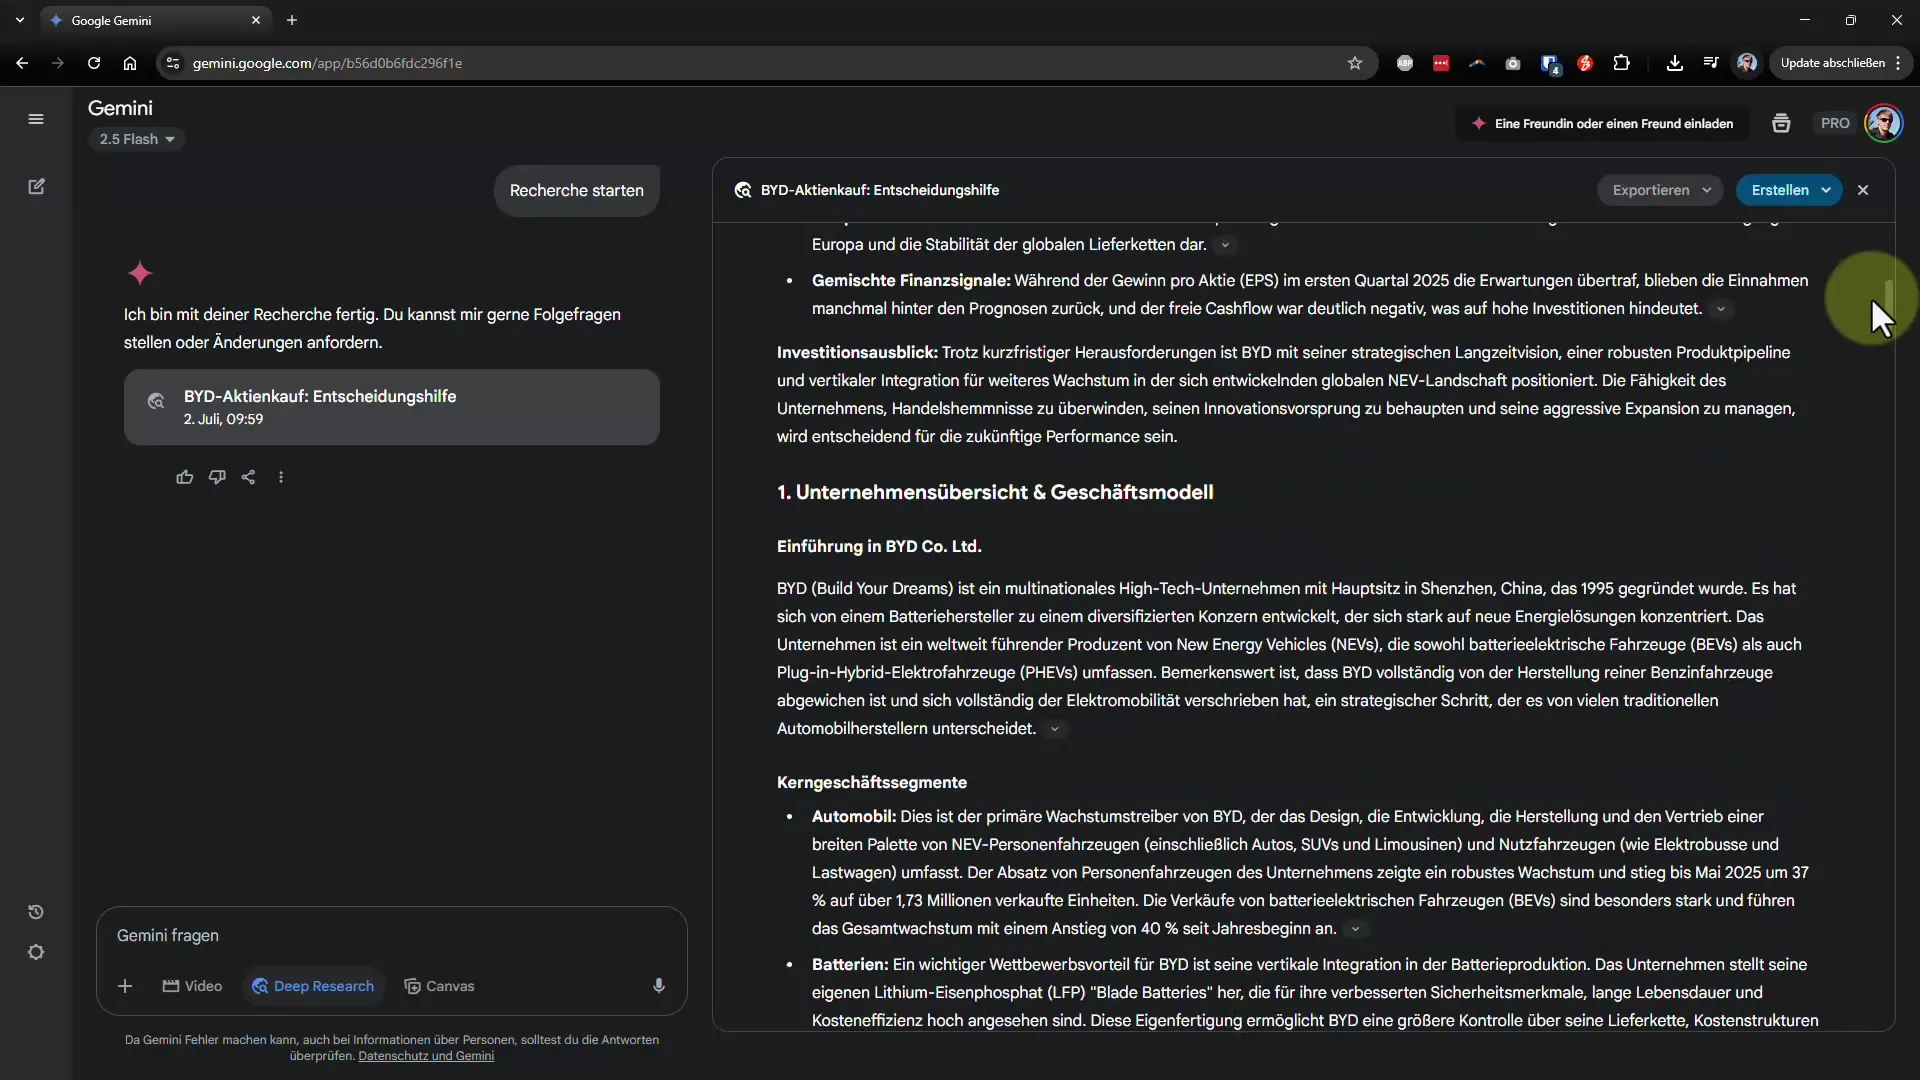This screenshot has height=1080, width=1920.
Task: Activate the microphone voice input
Action: click(659, 986)
